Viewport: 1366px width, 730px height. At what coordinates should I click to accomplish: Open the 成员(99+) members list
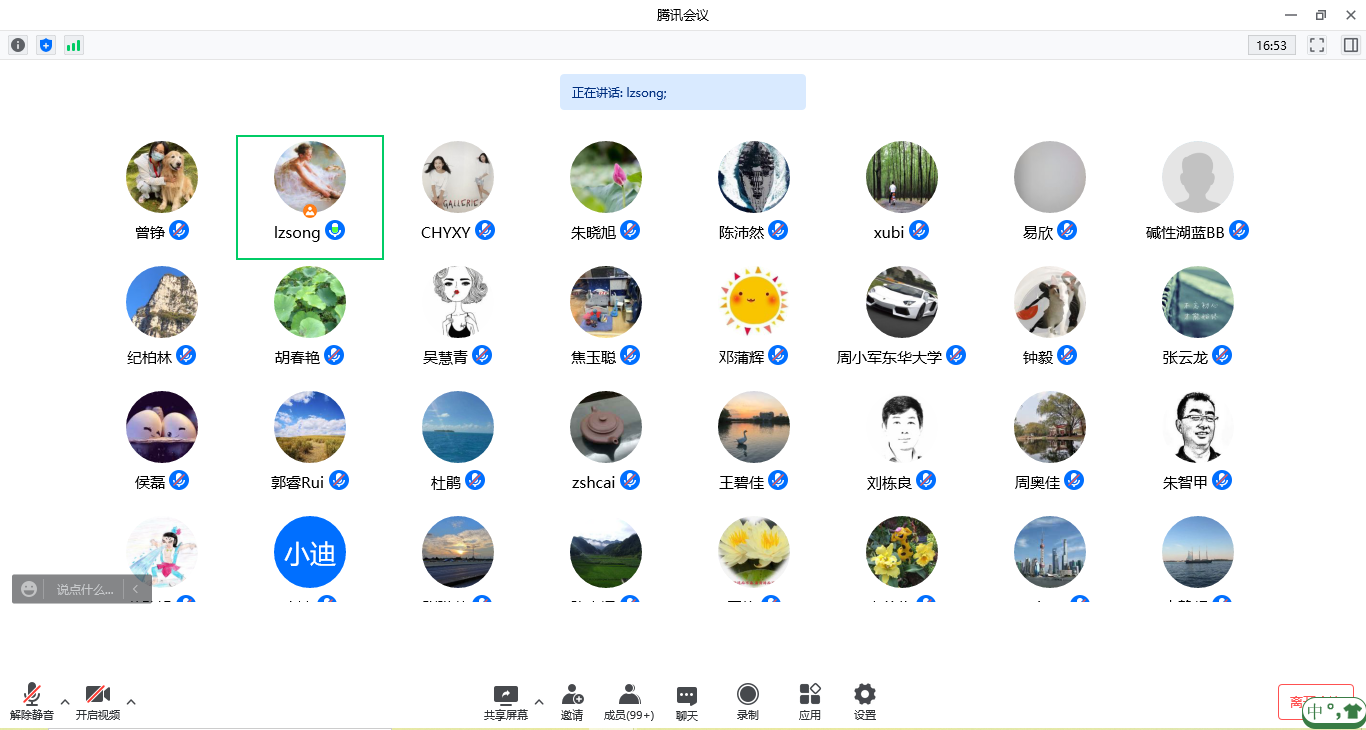tap(629, 701)
